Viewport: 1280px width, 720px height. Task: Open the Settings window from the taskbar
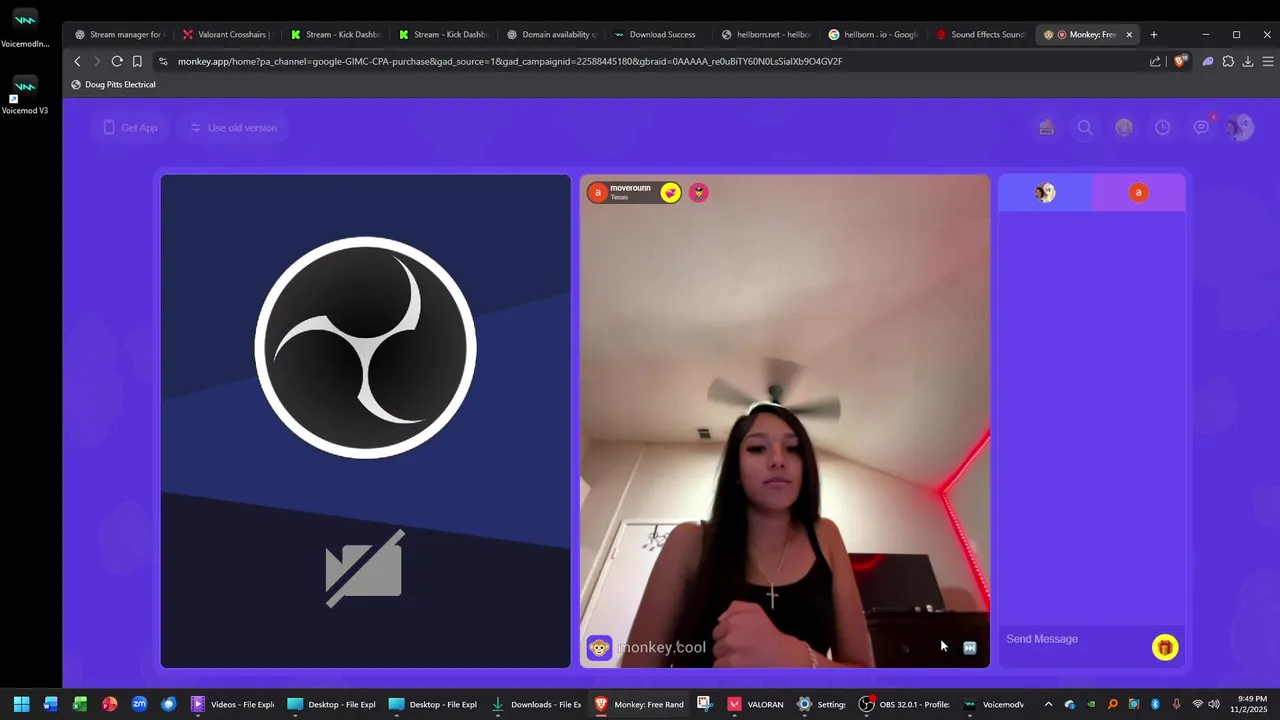[822, 704]
